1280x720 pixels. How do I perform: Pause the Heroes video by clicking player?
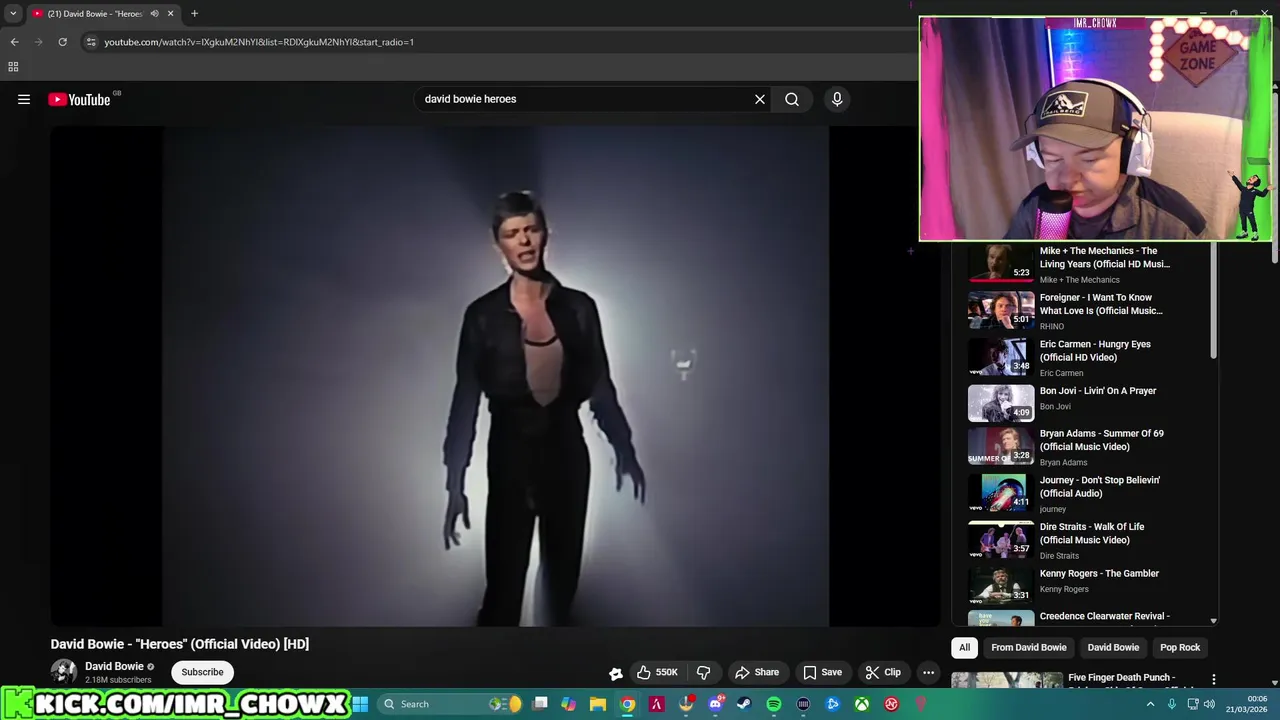[x=495, y=375]
